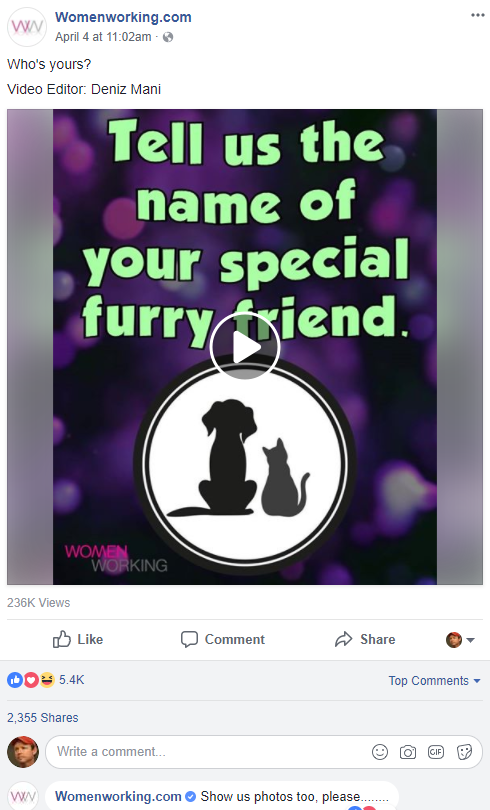The width and height of the screenshot is (490, 810).
Task: Open the sticker picker icon
Action: (x=464, y=752)
